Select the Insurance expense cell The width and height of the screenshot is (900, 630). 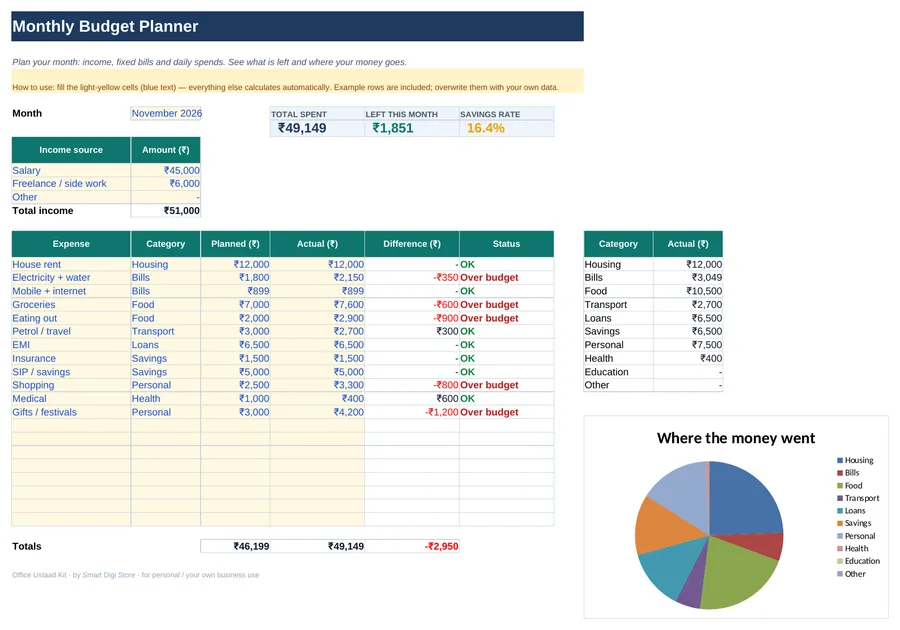(x=71, y=358)
